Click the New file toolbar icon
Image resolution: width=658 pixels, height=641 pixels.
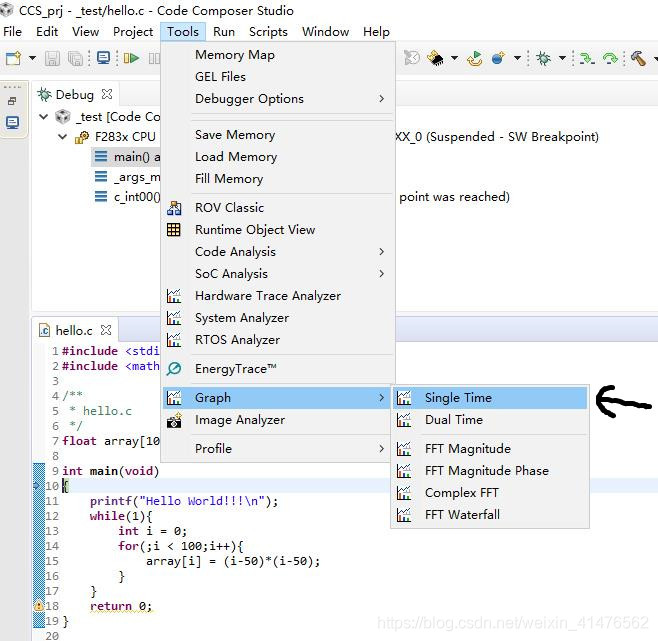click(13, 58)
